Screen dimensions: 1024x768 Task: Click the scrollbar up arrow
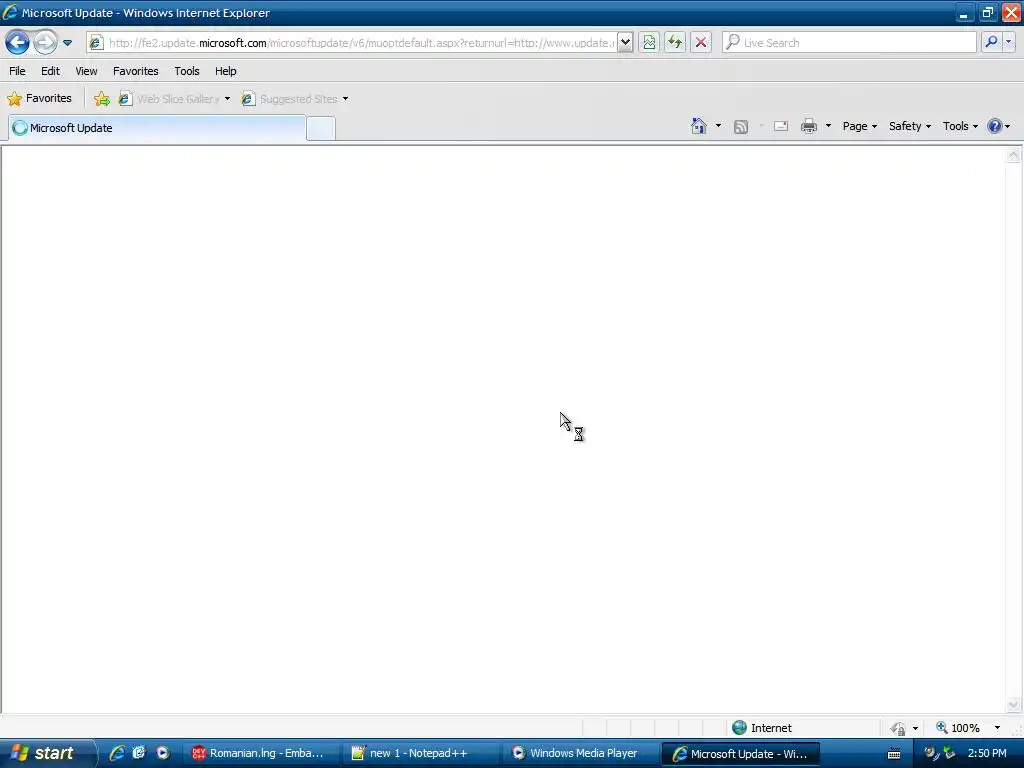pos(1014,155)
